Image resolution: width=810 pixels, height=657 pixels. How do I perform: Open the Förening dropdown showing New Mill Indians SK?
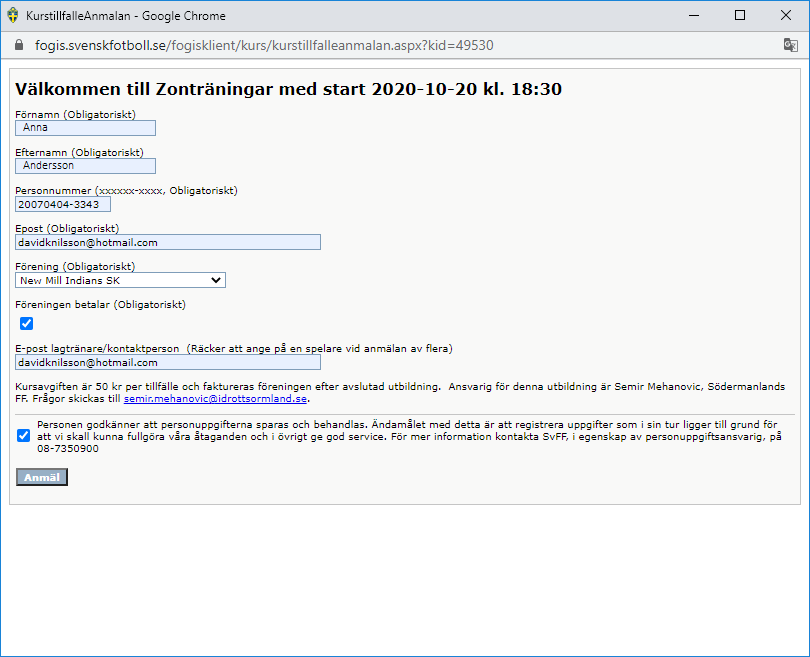click(x=120, y=280)
